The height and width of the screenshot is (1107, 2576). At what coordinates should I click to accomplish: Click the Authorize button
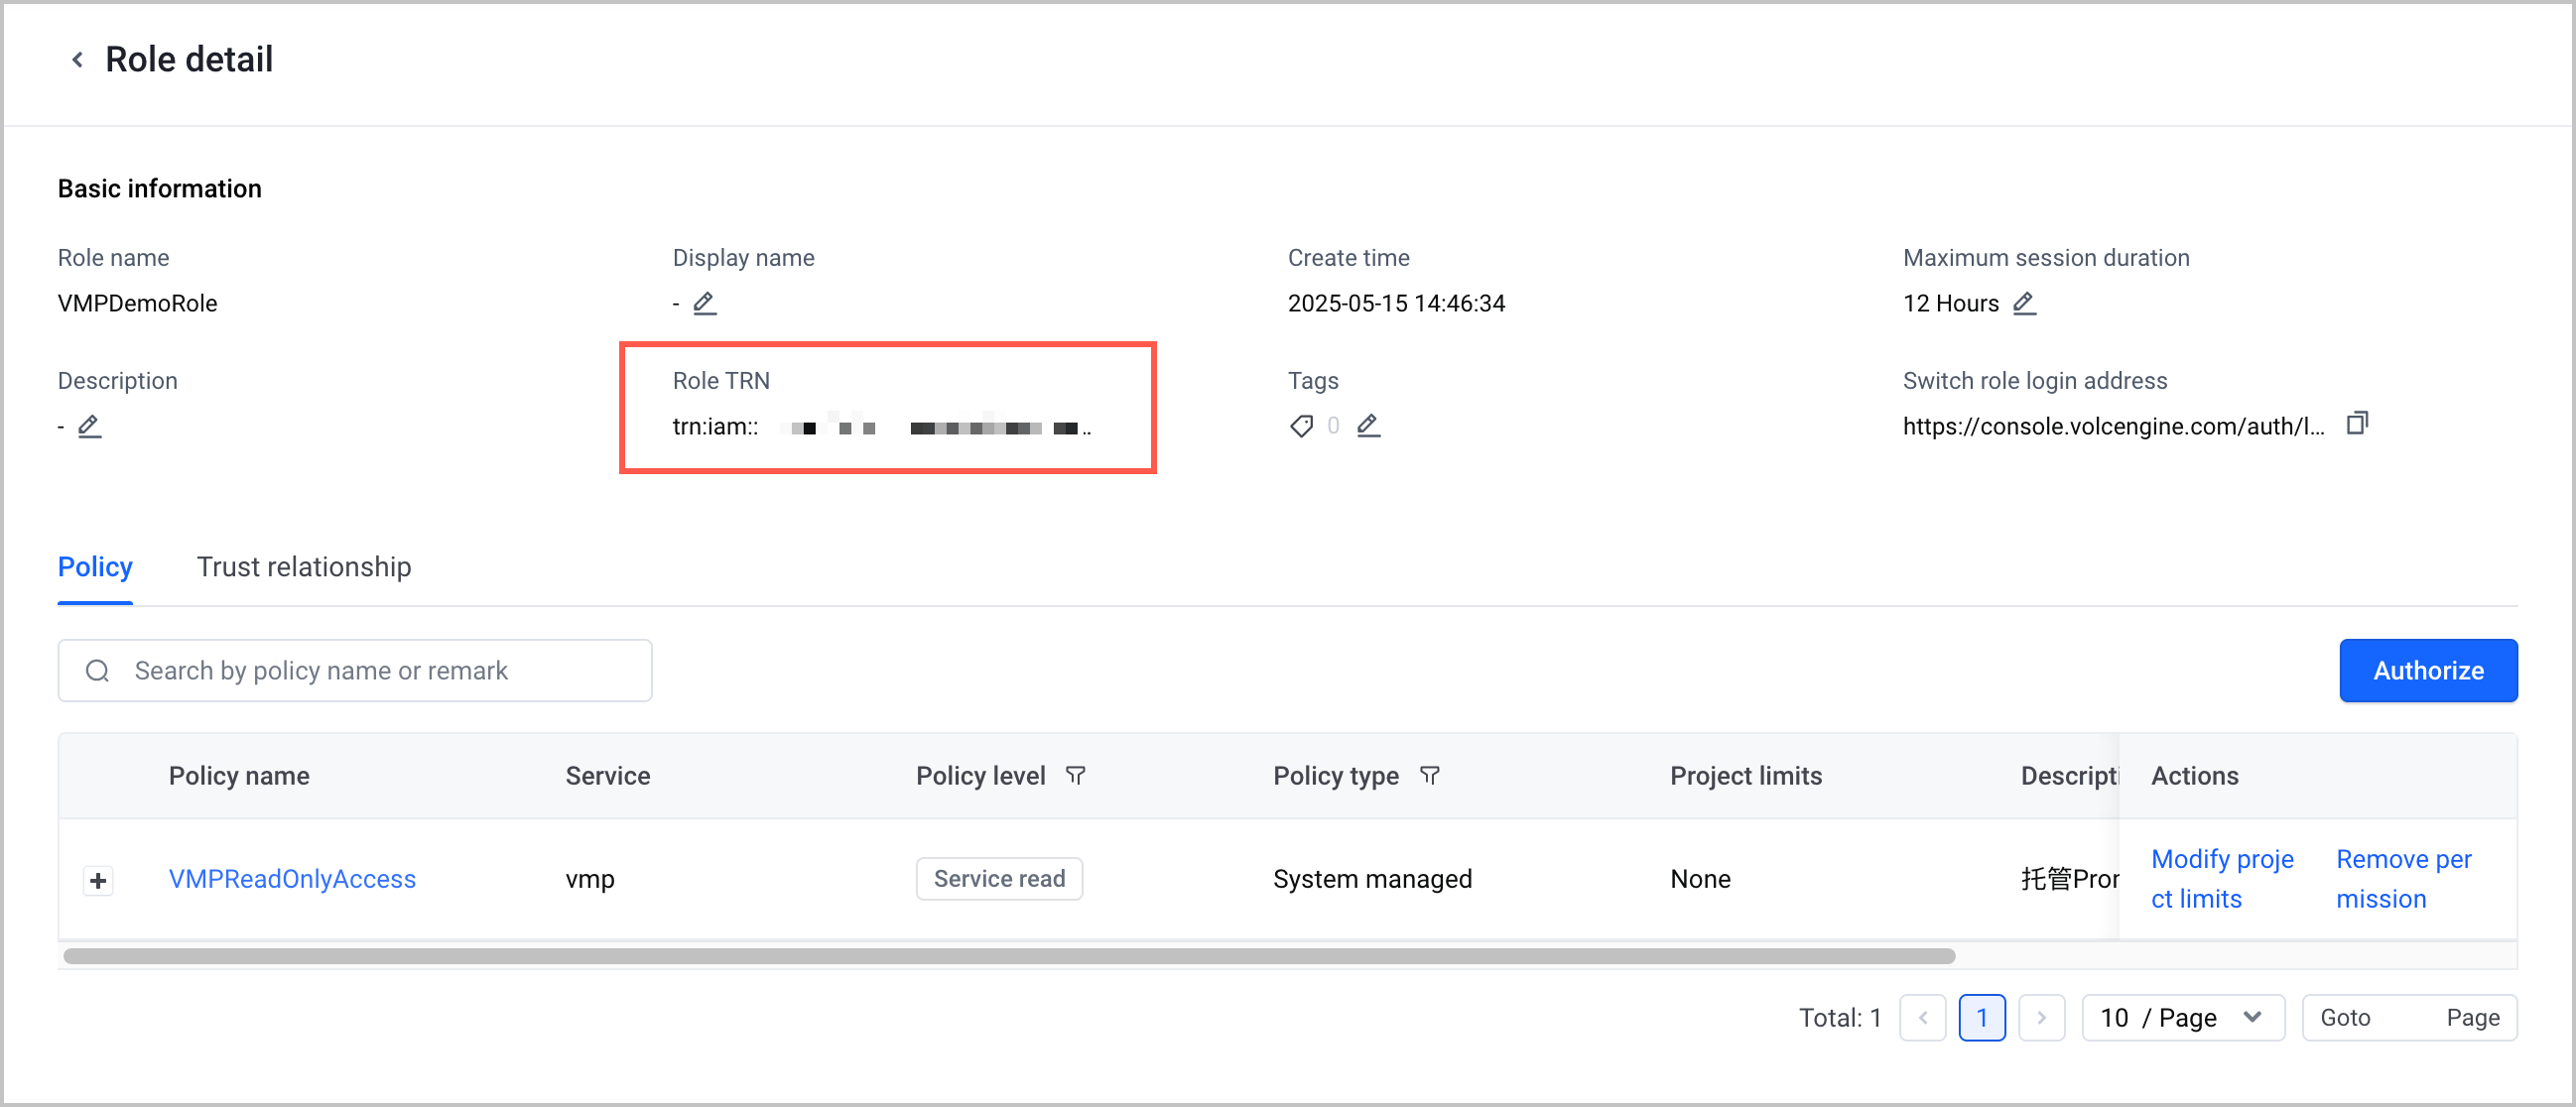point(2428,671)
